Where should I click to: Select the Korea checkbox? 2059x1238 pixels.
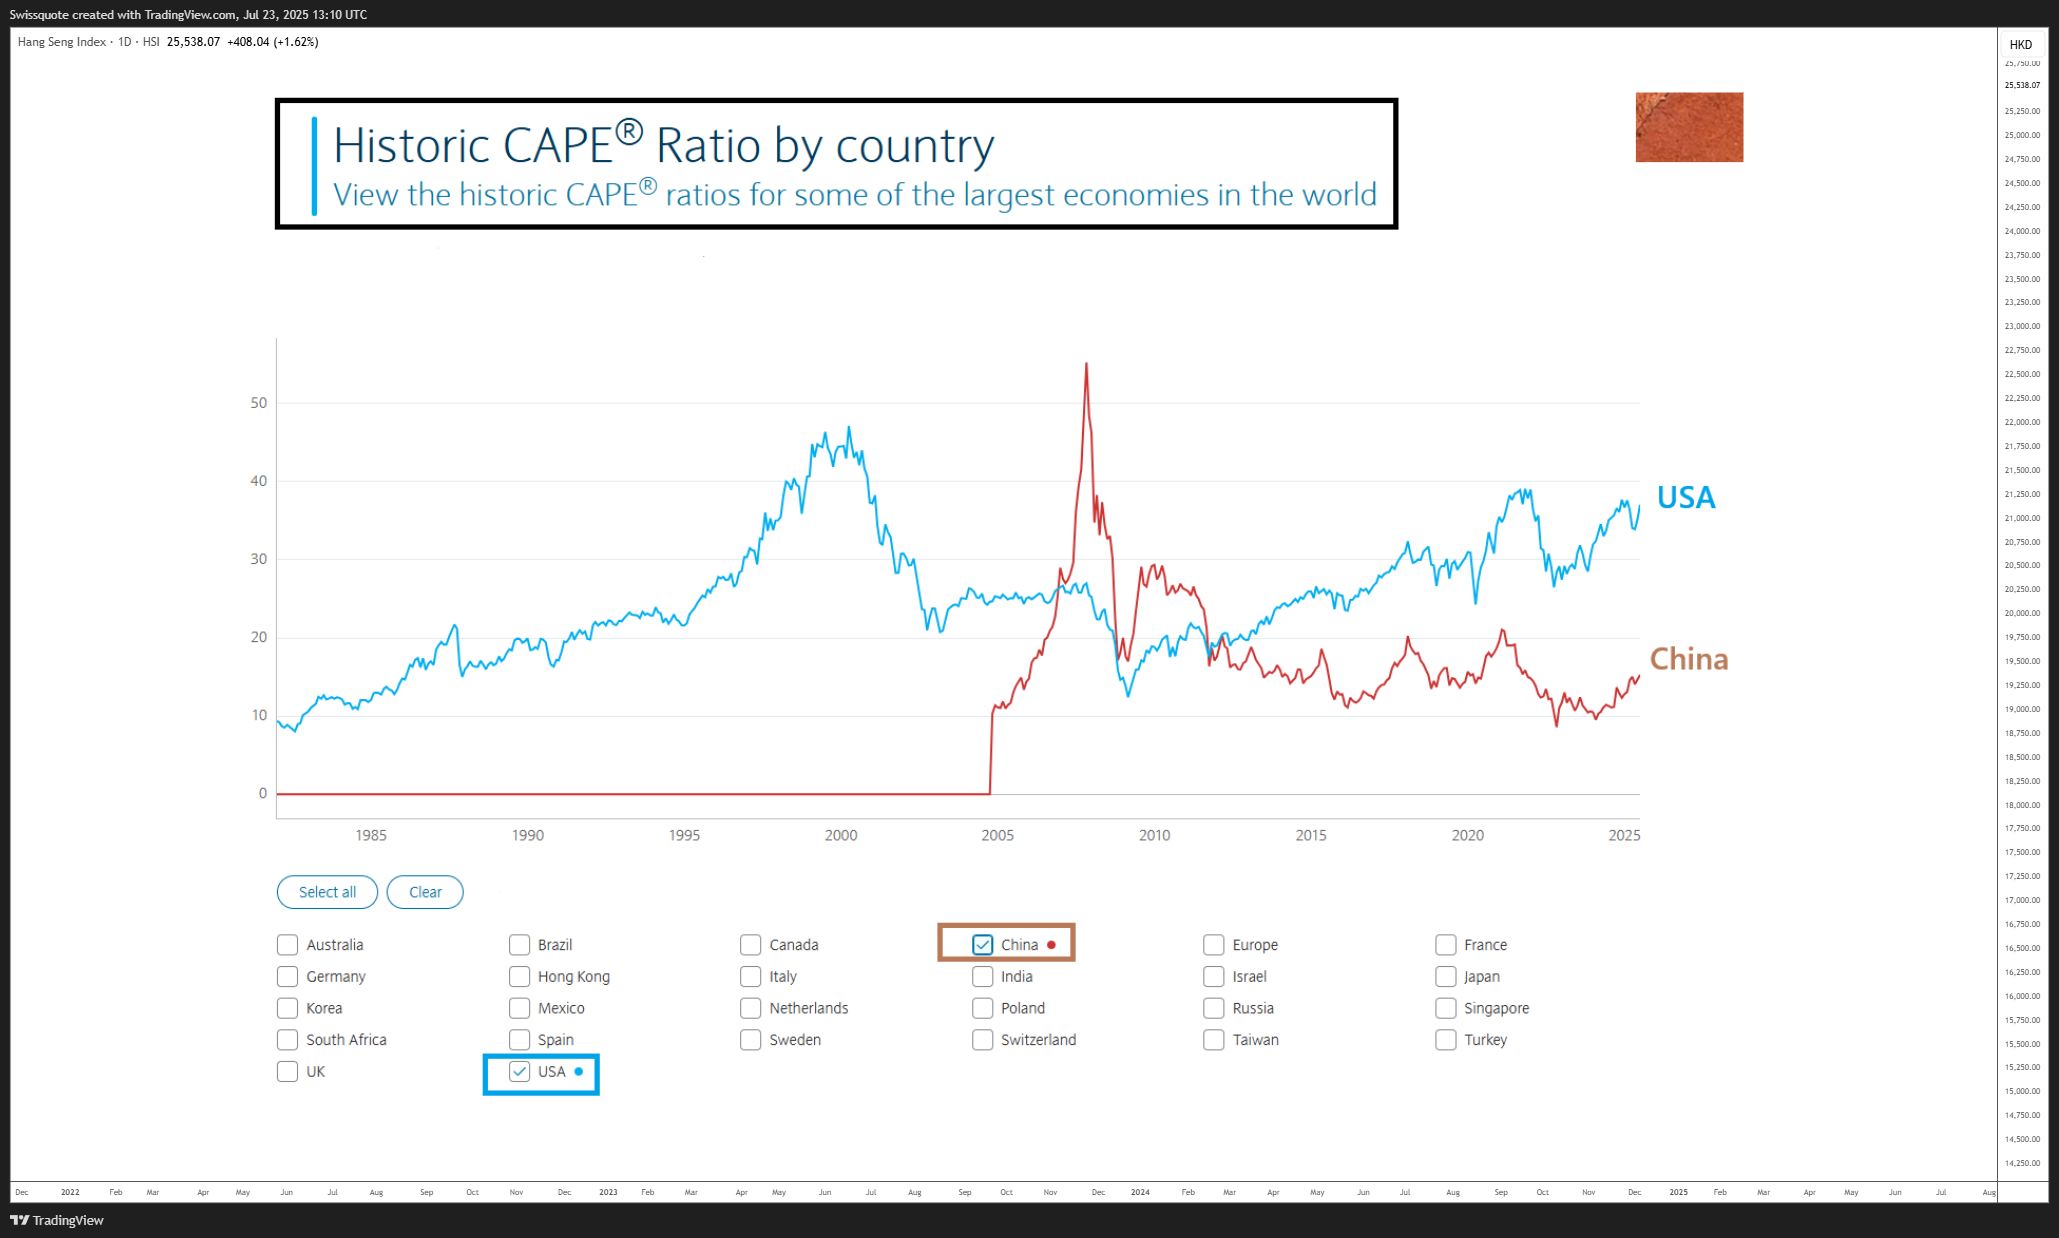click(287, 1008)
